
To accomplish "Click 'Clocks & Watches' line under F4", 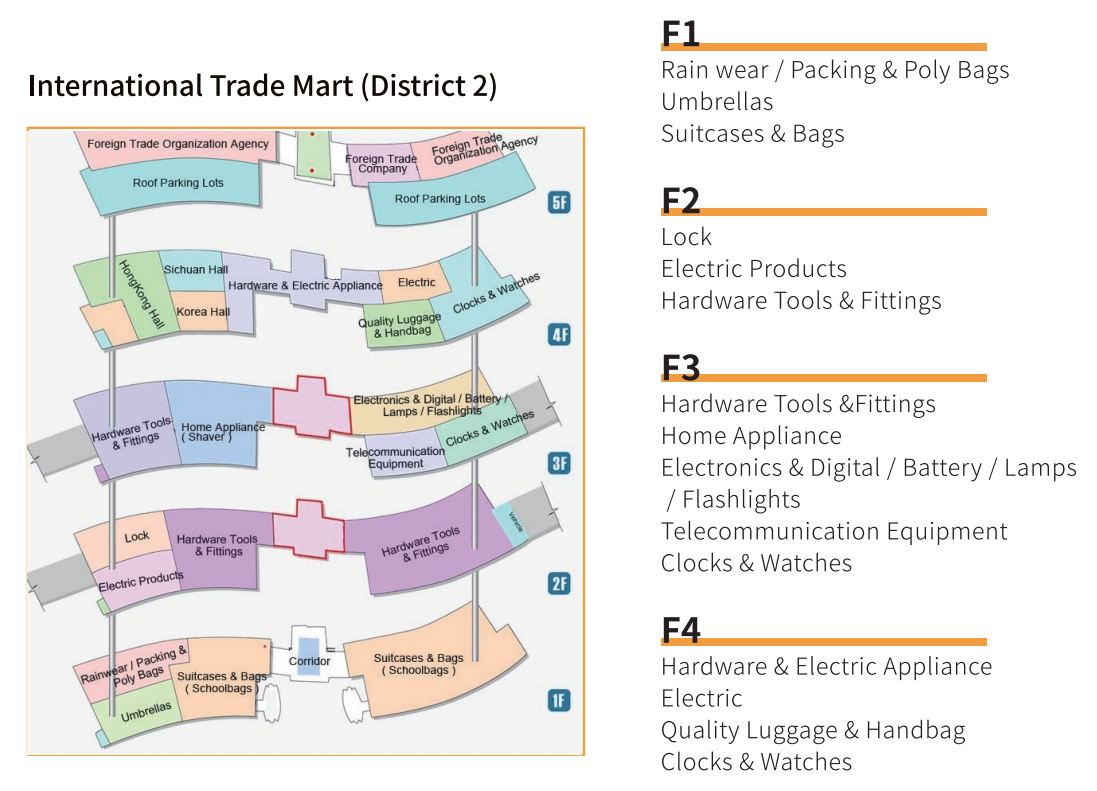I will [x=756, y=762].
